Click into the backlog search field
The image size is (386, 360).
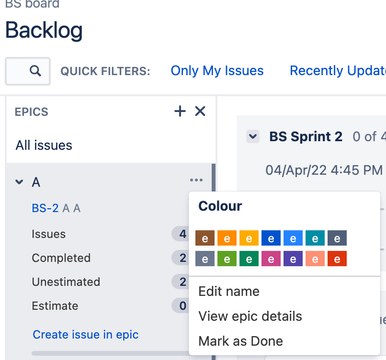(x=28, y=71)
